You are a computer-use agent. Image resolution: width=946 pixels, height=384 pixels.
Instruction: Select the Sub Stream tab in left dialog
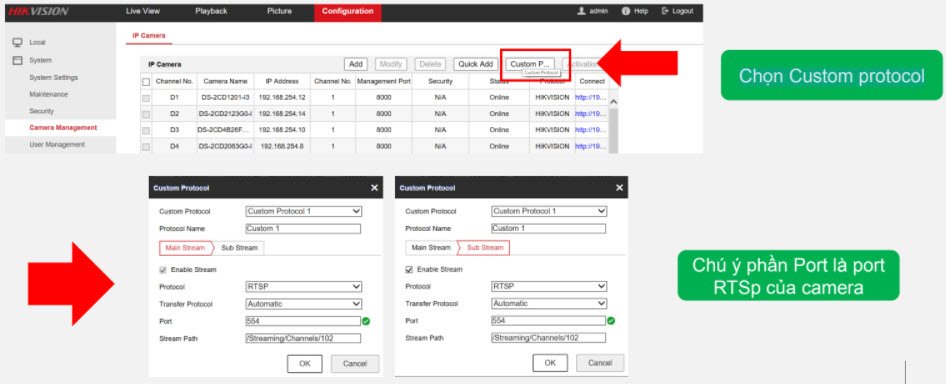(240, 248)
